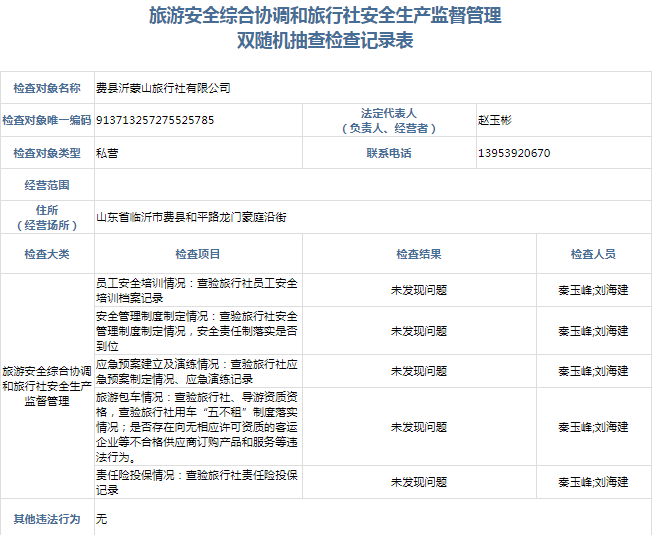Click the 检查项目 column header

198,254
